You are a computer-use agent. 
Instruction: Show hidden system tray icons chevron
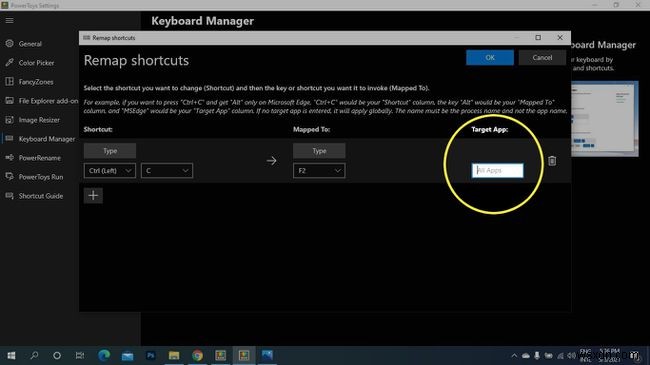514,356
